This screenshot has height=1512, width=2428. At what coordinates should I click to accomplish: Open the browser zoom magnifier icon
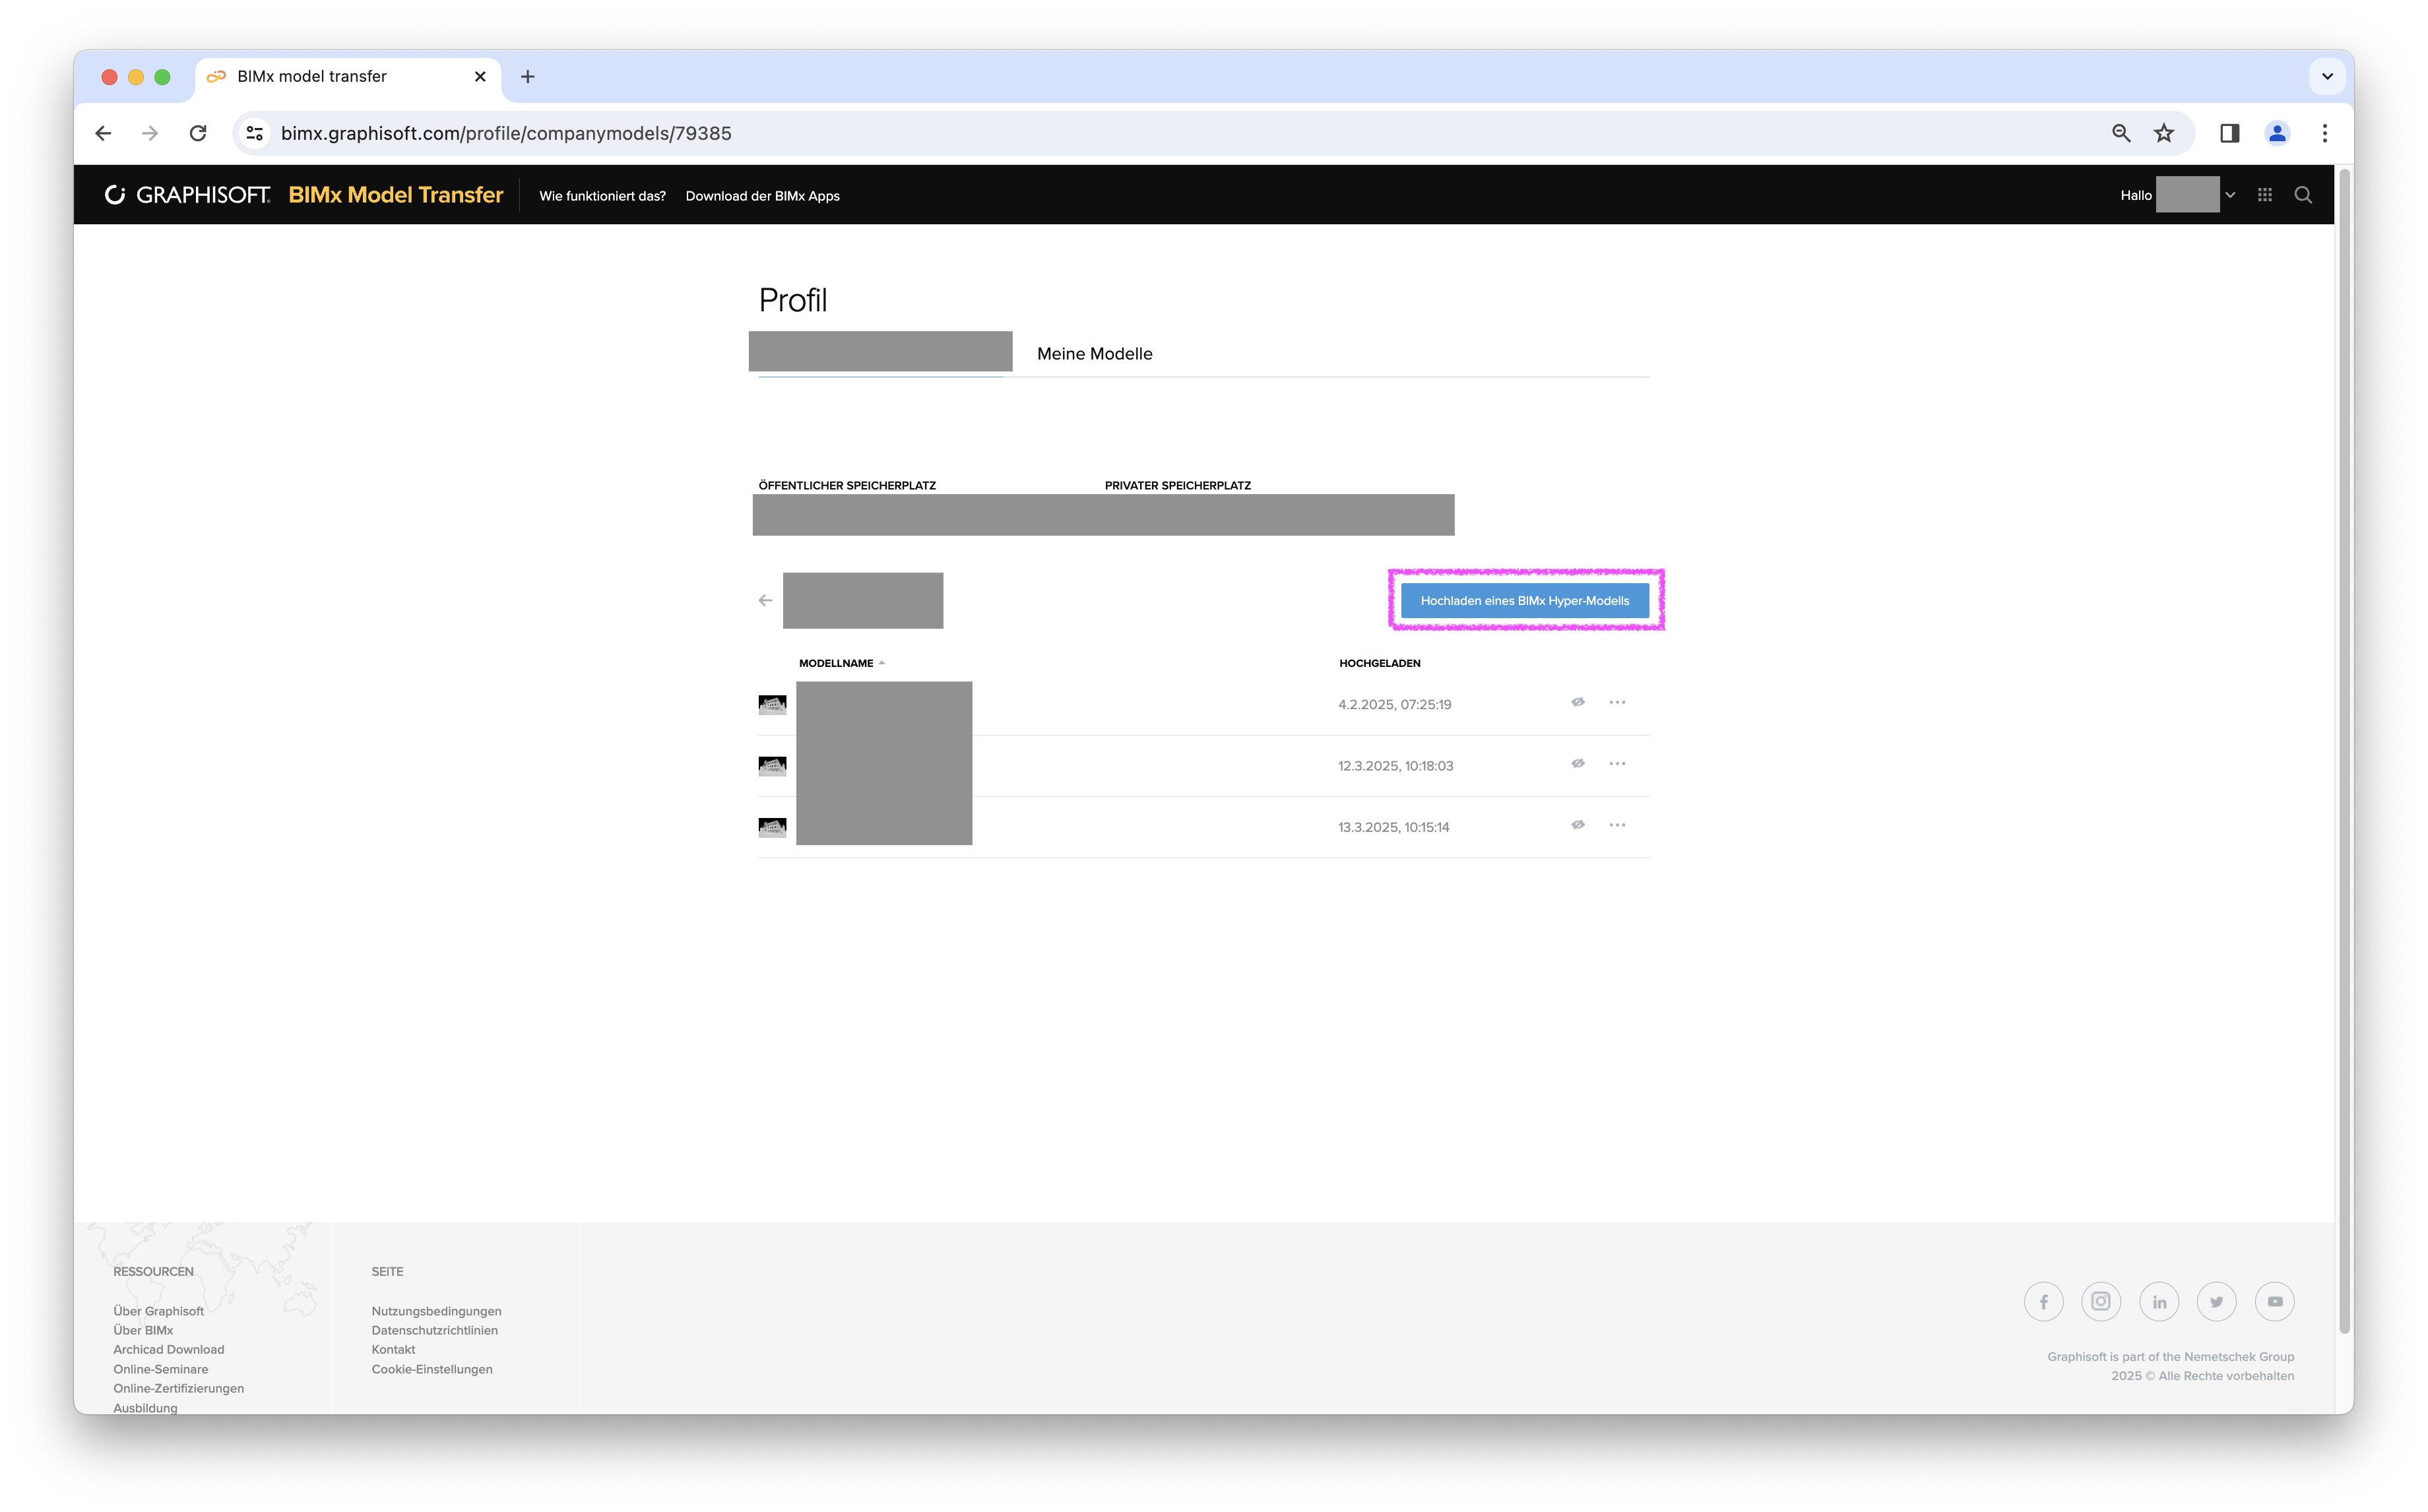coord(2120,133)
